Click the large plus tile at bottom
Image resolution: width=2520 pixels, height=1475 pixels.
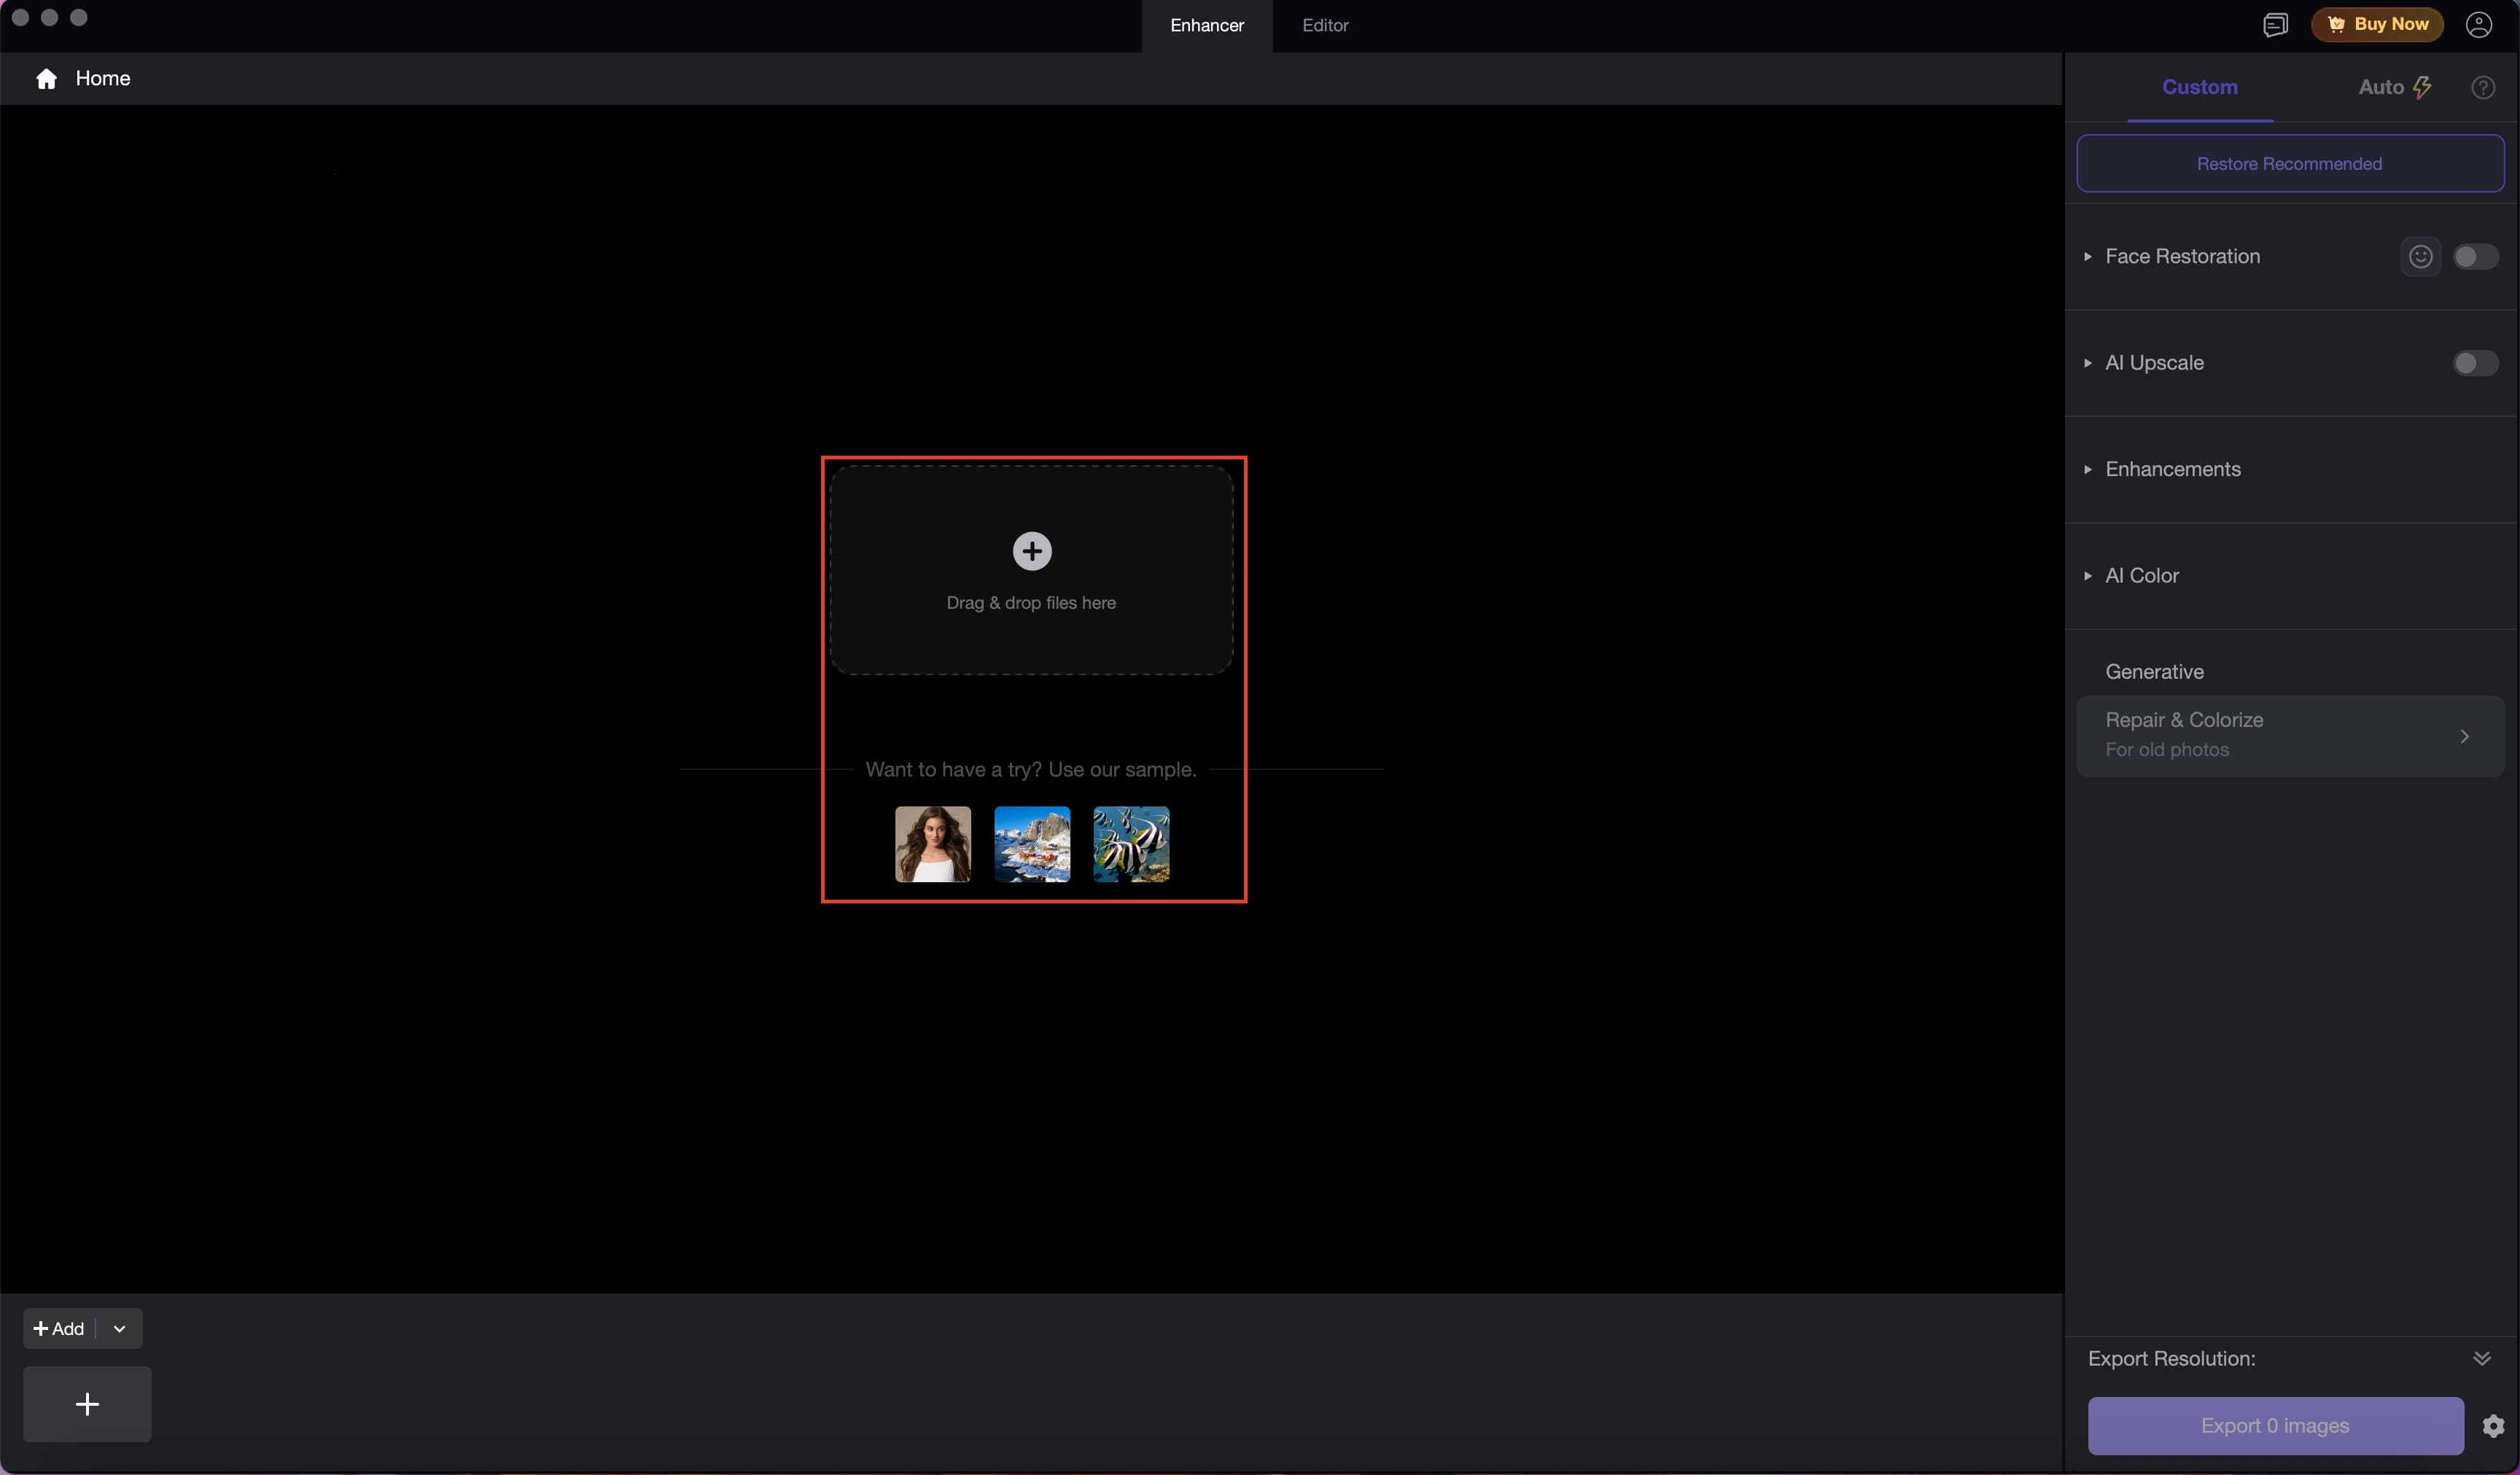pos(87,1404)
